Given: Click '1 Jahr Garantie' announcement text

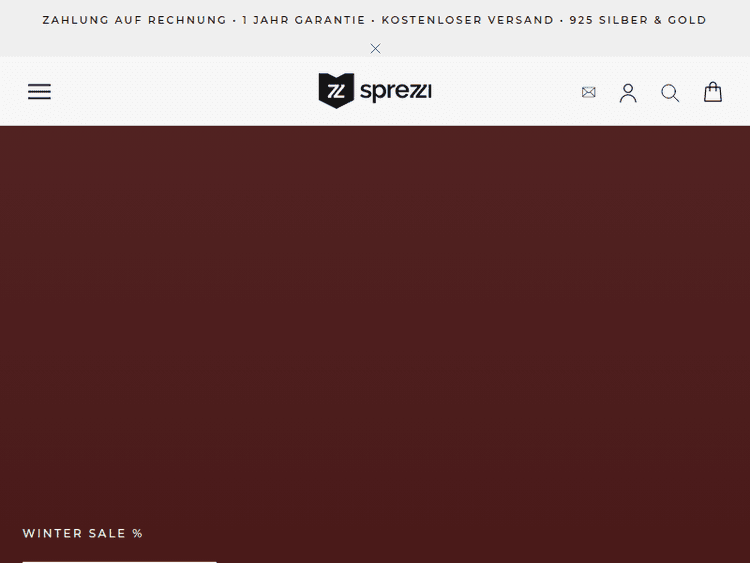Looking at the screenshot, I should (x=303, y=20).
